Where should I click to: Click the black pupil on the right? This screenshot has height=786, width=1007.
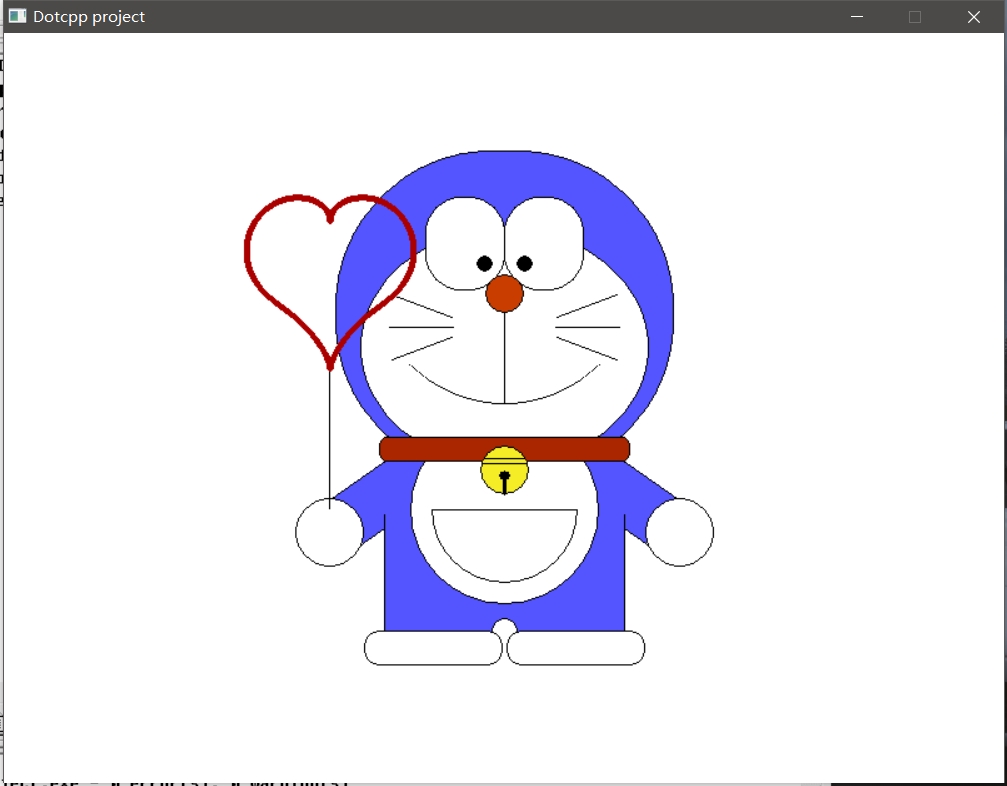tap(525, 264)
